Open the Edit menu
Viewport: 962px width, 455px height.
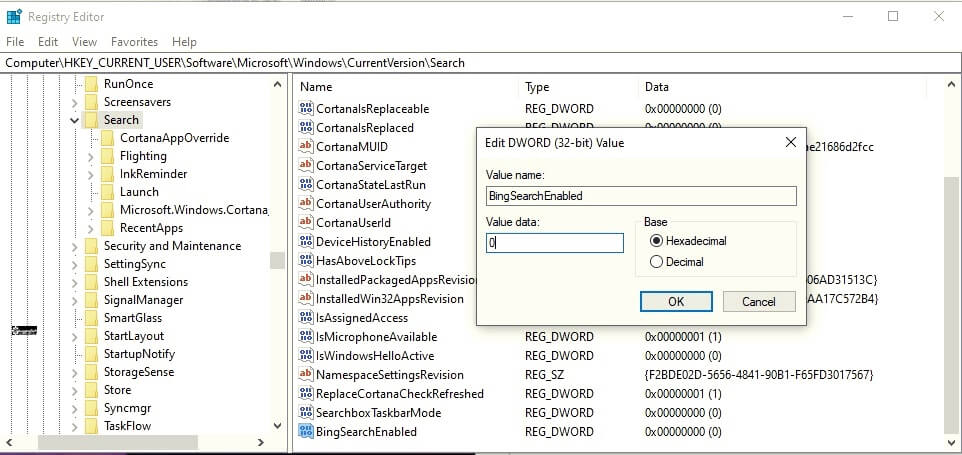point(48,42)
